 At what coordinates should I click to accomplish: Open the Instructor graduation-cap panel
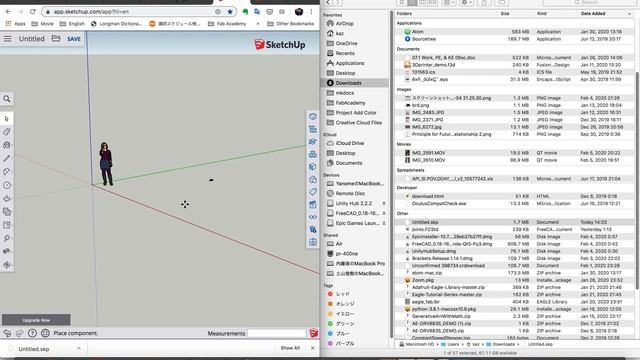point(313,142)
